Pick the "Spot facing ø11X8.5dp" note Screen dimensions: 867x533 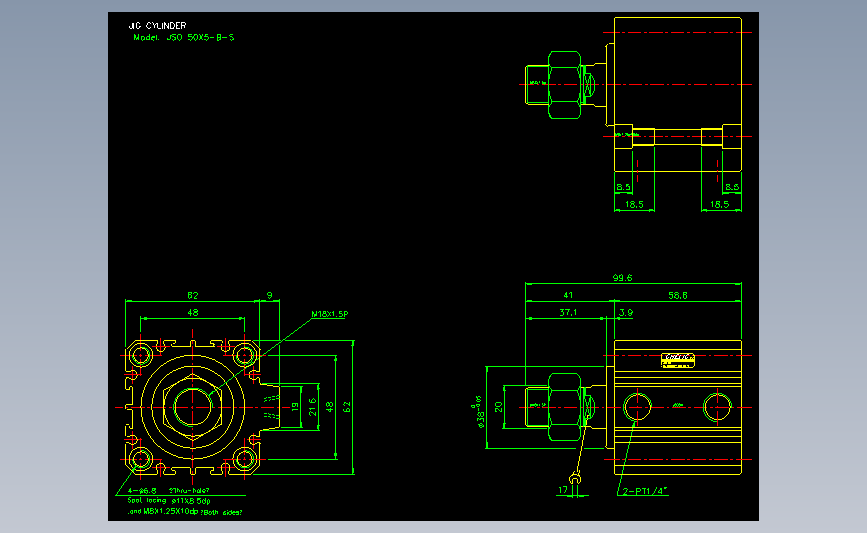click(x=169, y=501)
